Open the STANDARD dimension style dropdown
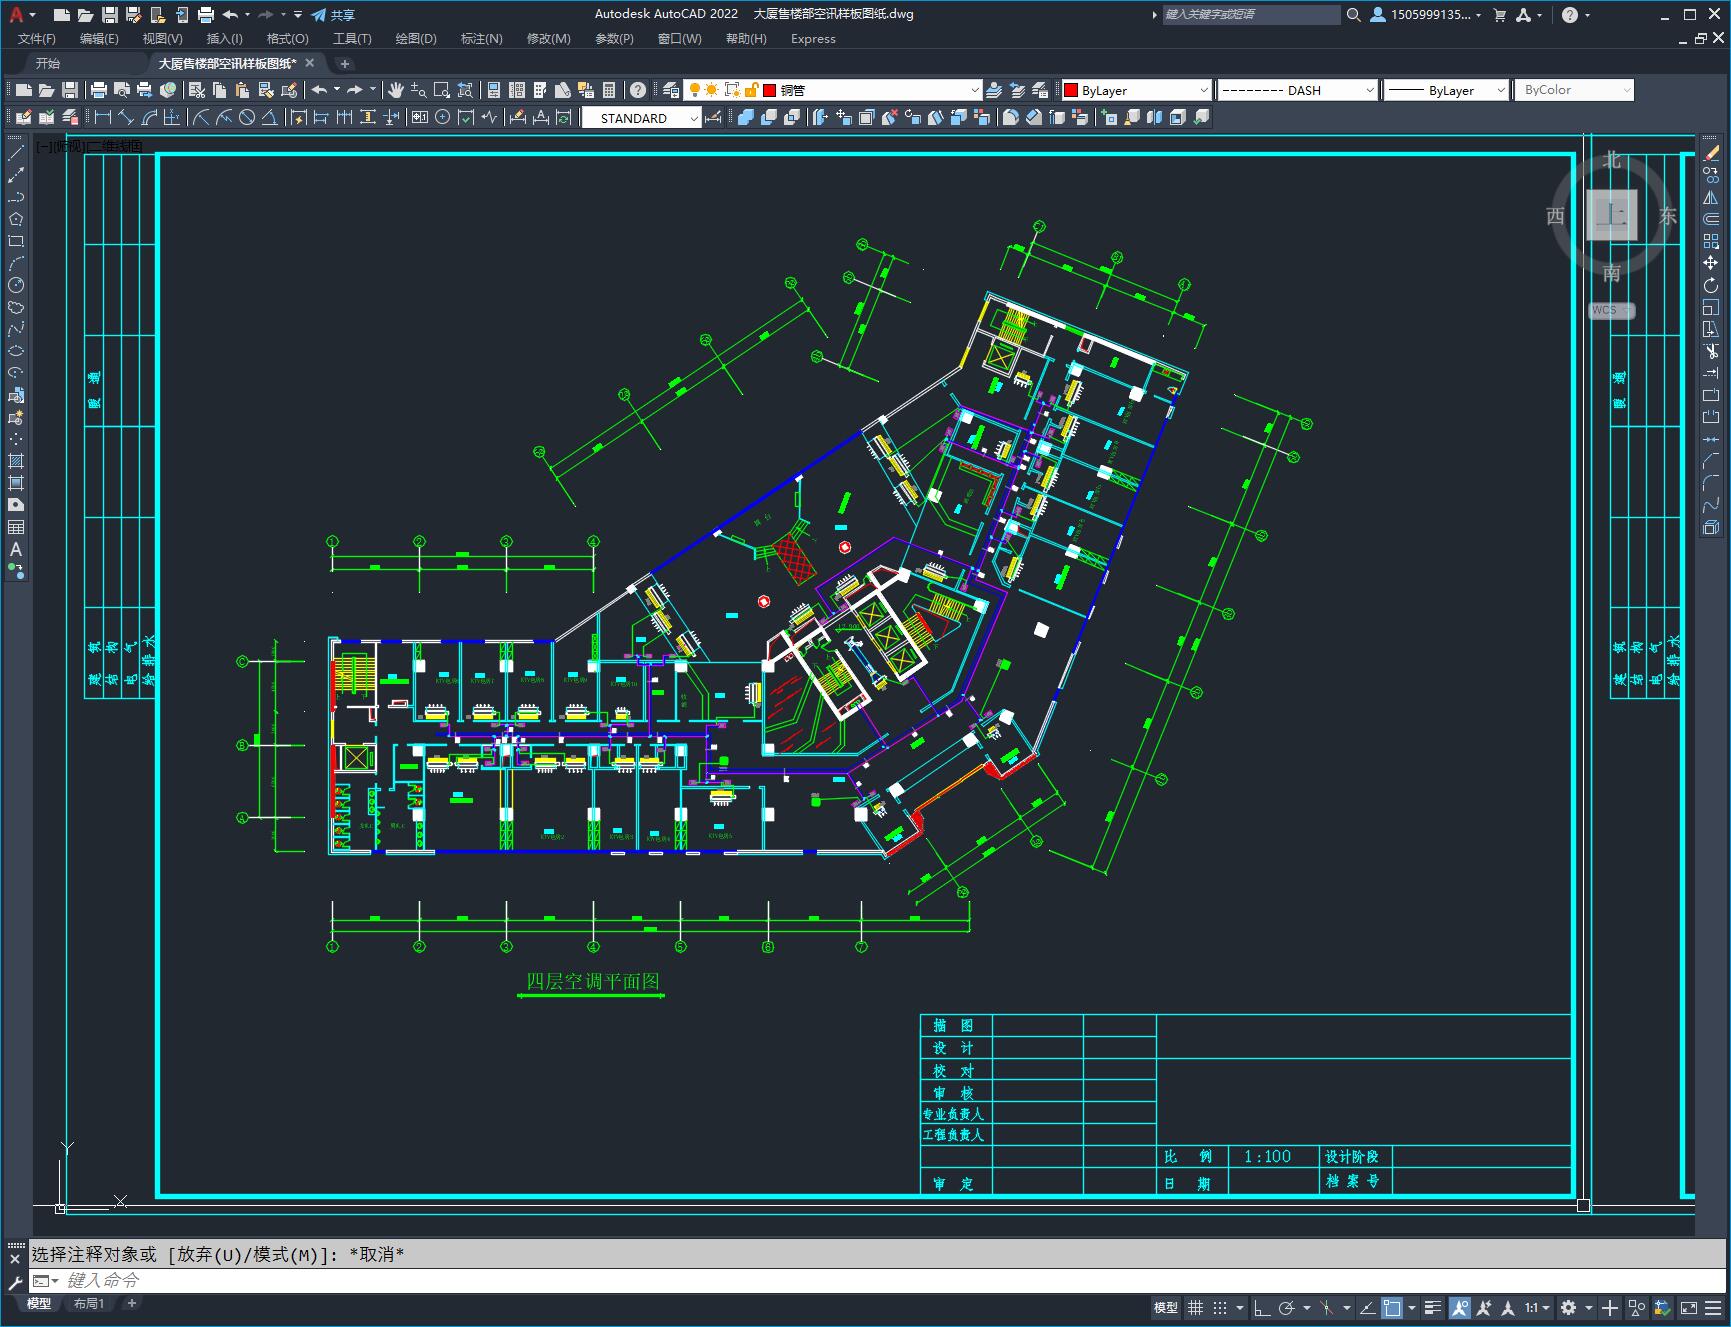 click(x=642, y=118)
